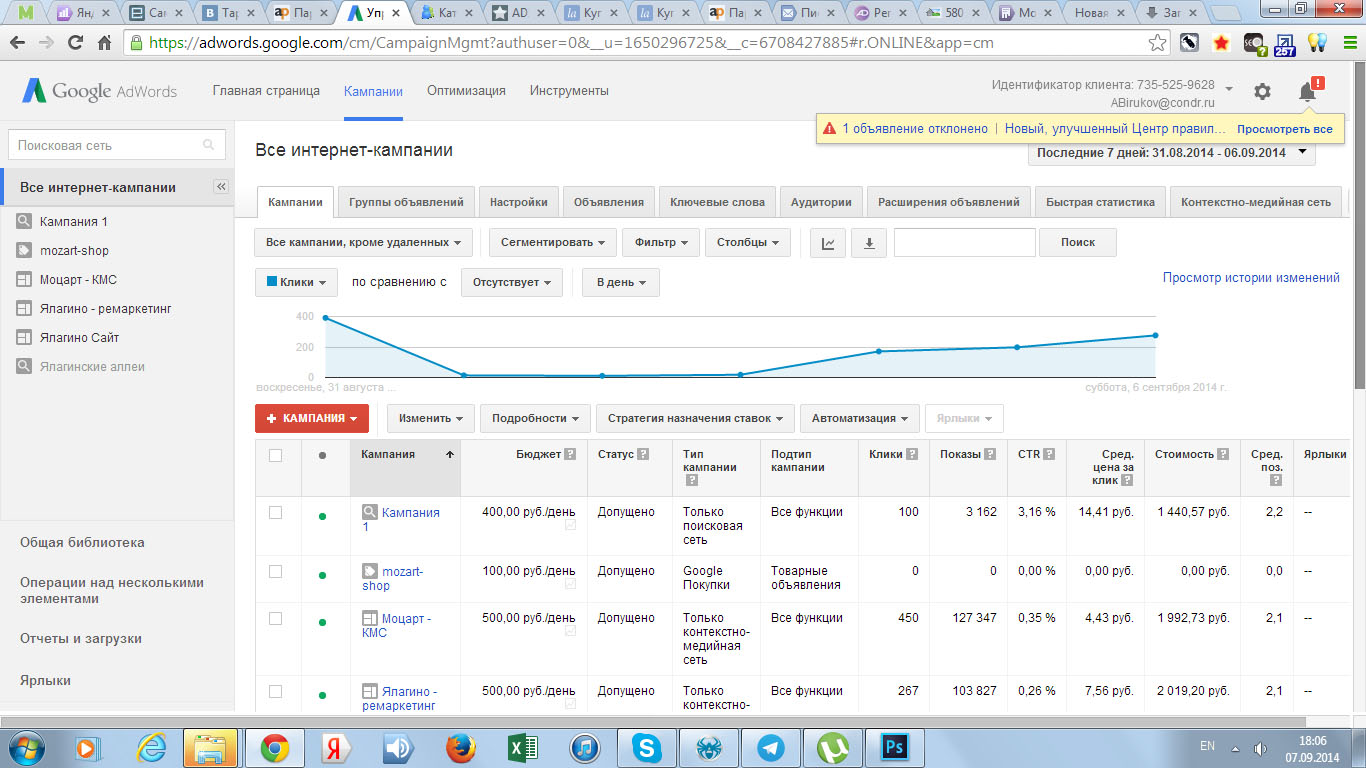Open the Инструменты top menu
This screenshot has width=1366, height=768.
pos(569,91)
